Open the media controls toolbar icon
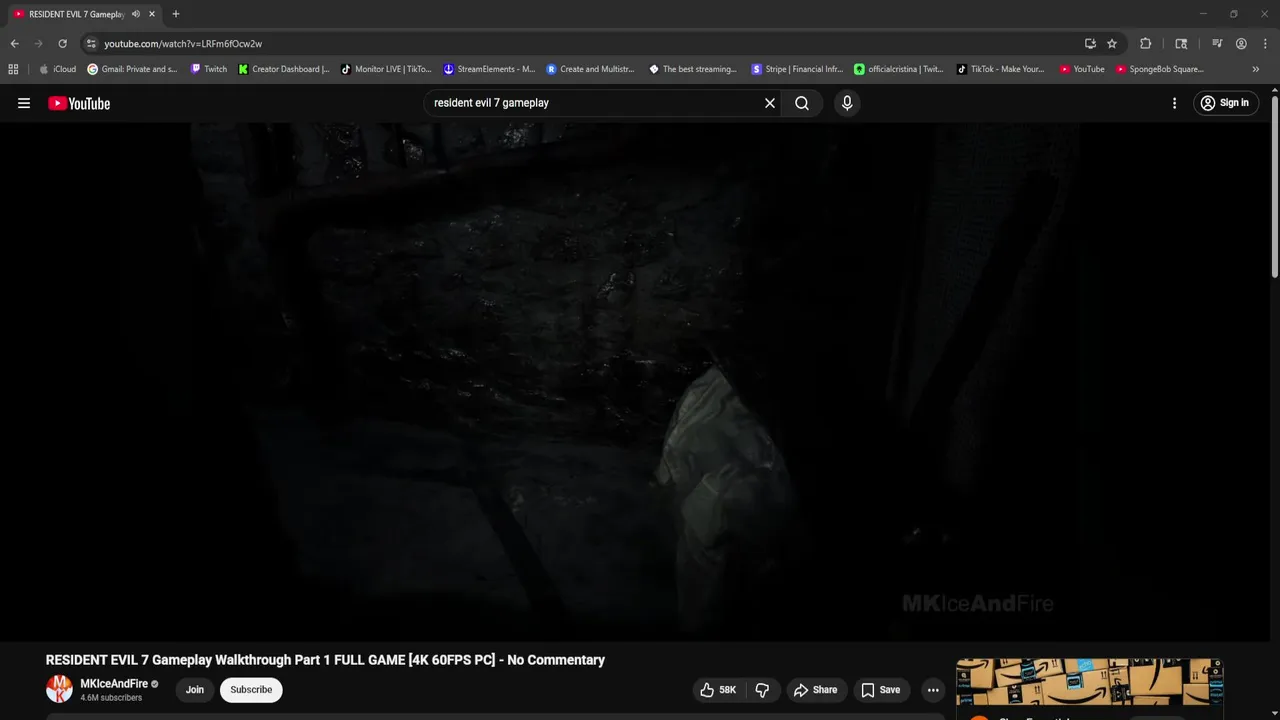 coord(1217,44)
